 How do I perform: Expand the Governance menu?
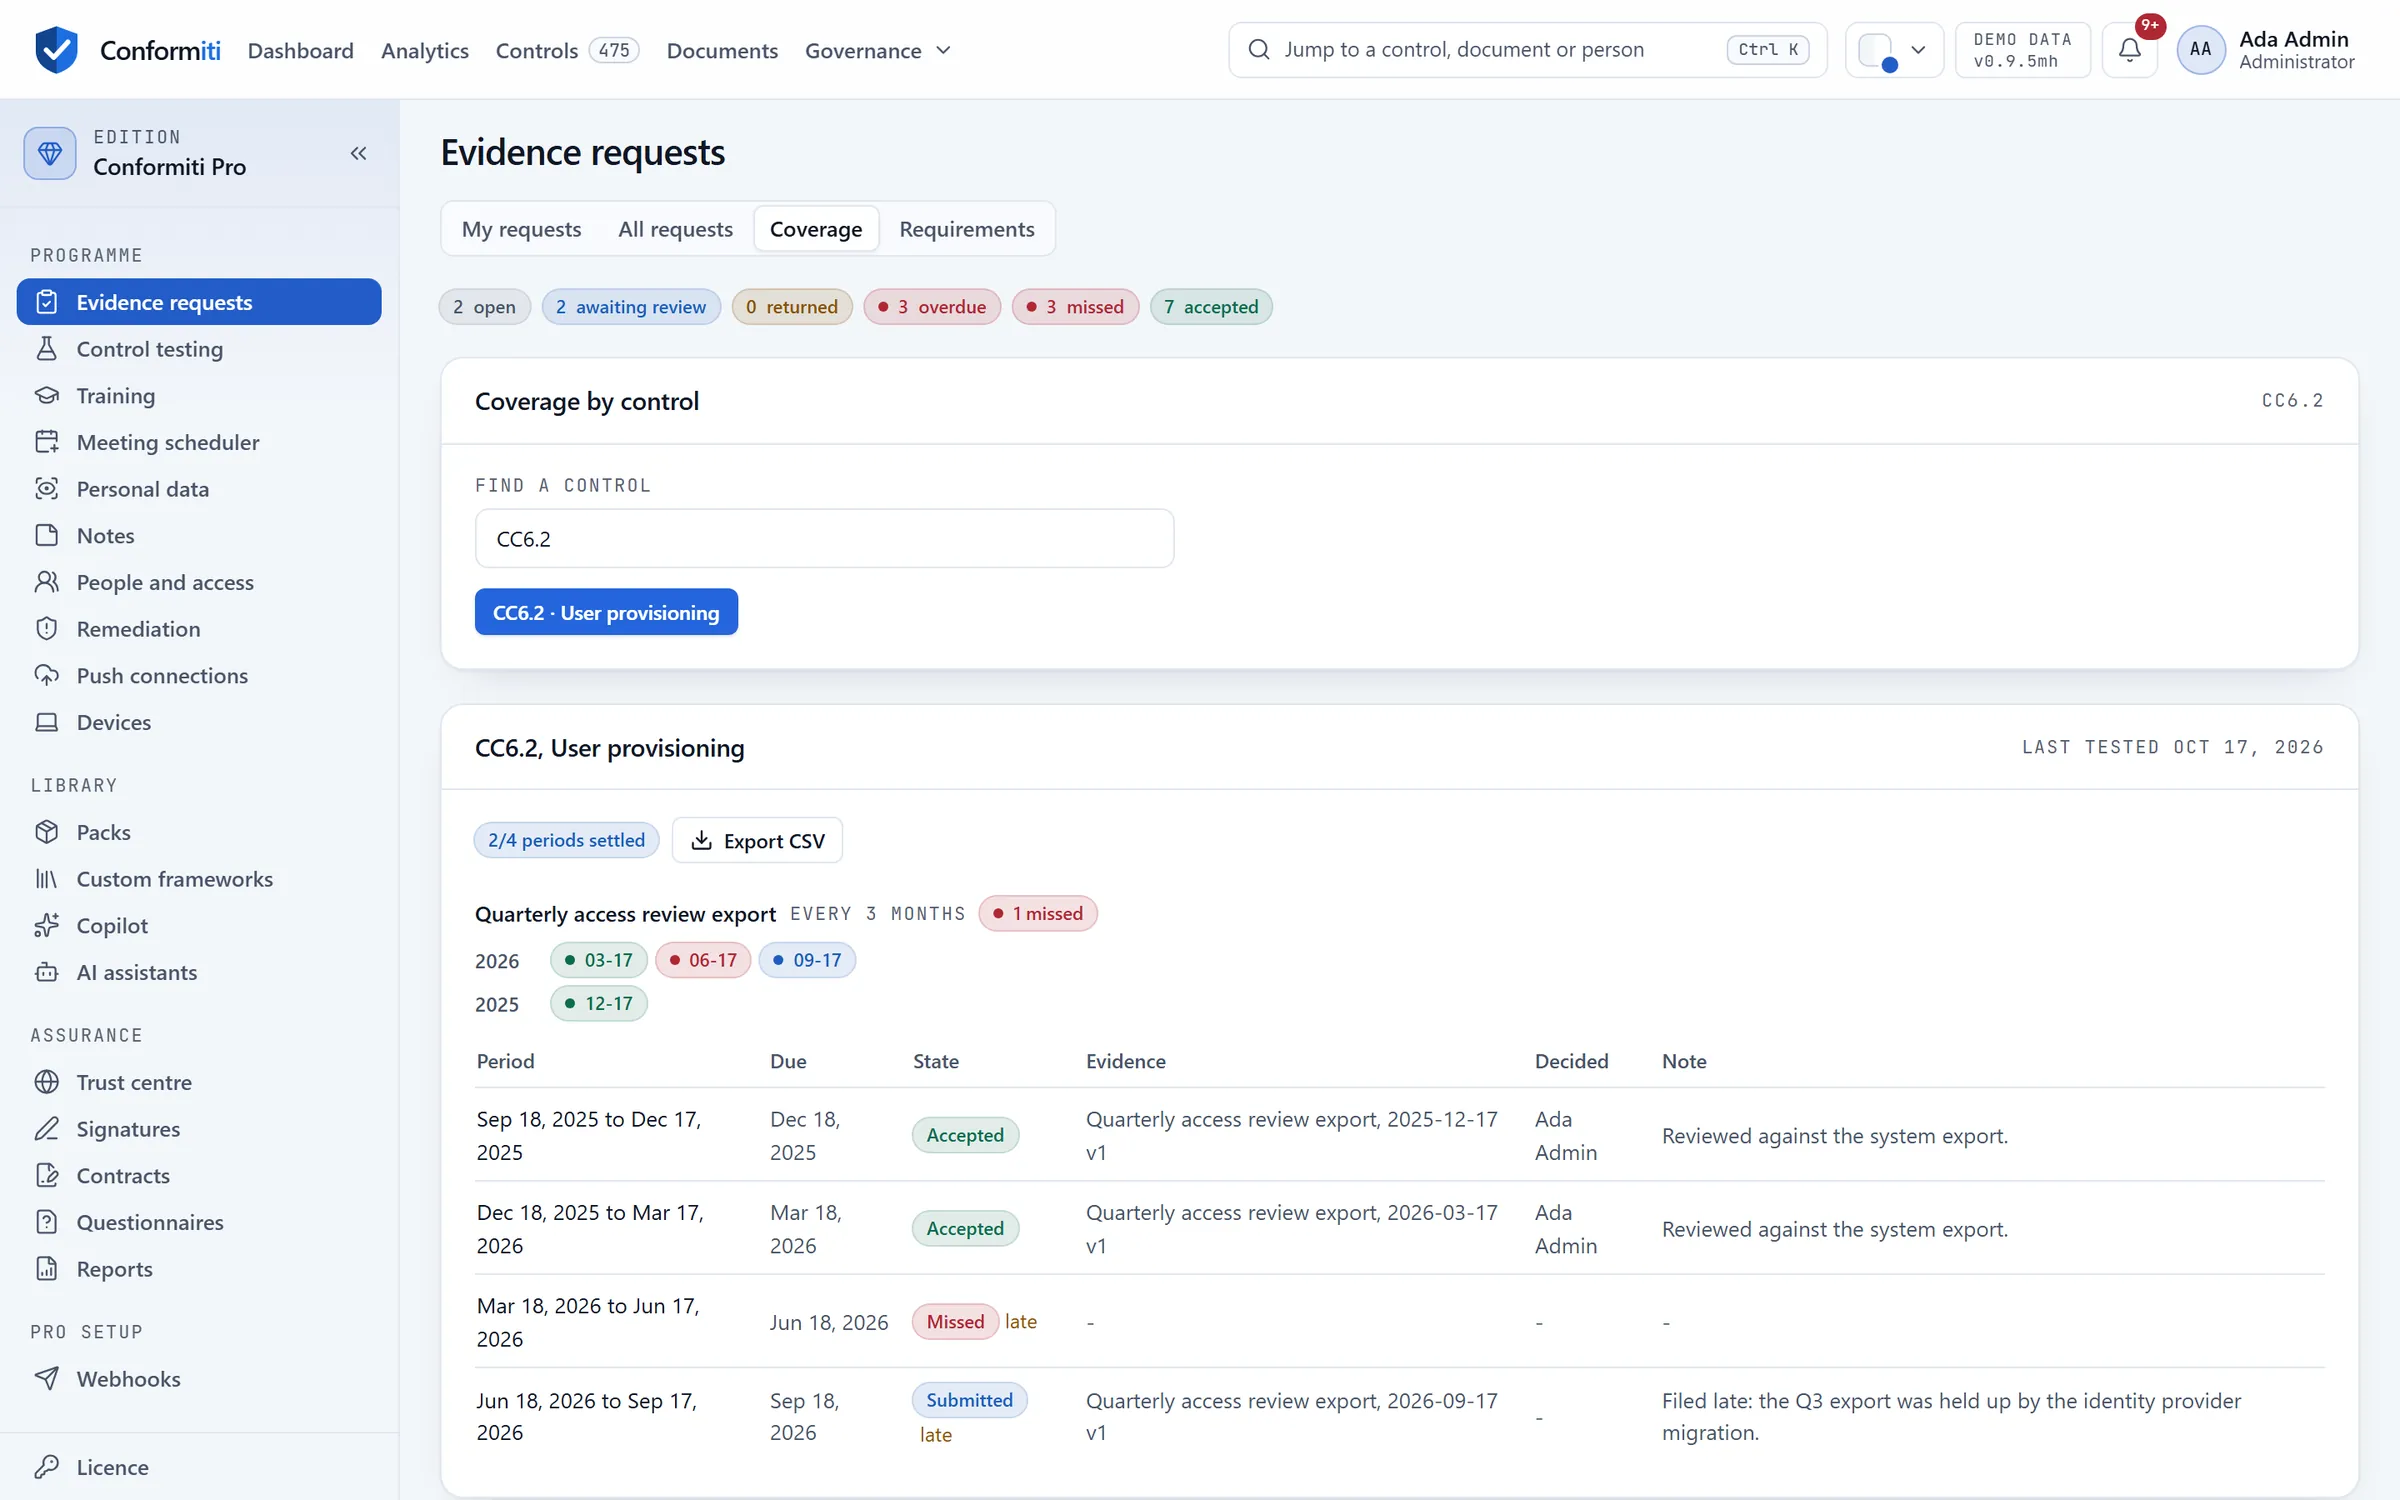coord(878,50)
